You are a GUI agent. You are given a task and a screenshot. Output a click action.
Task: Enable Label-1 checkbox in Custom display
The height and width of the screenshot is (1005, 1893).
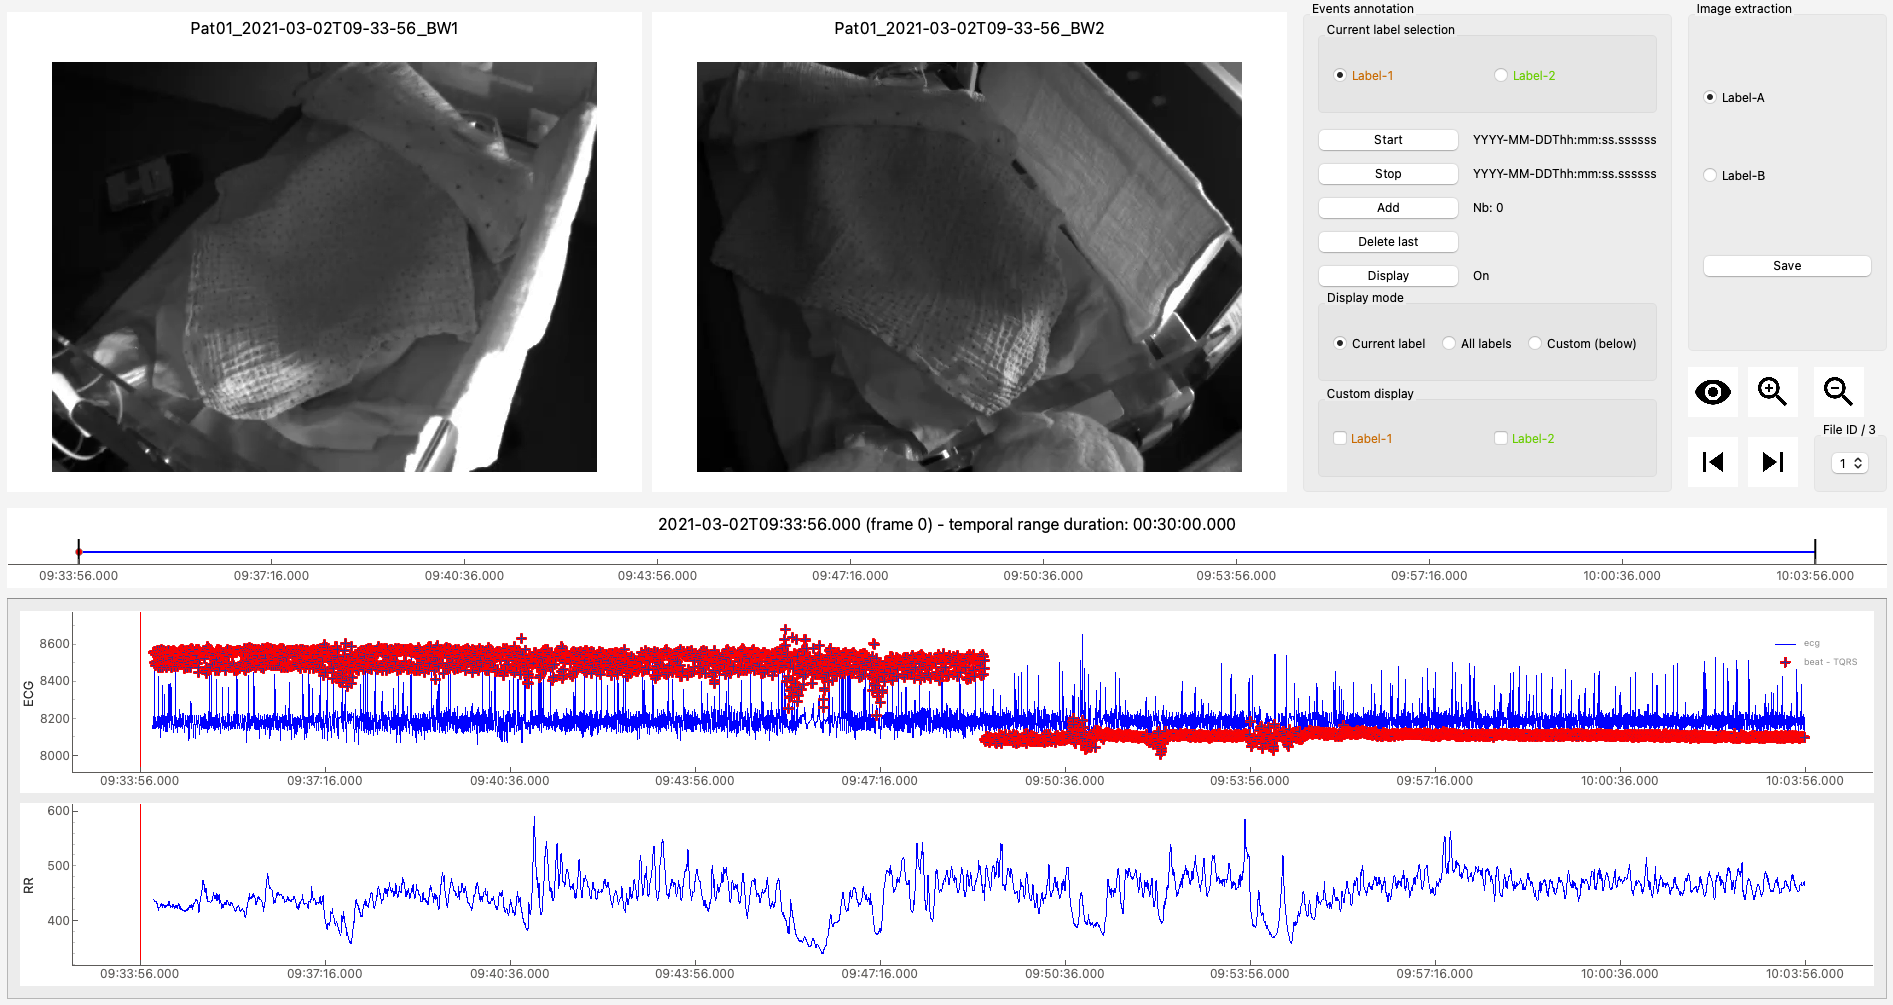point(1340,438)
